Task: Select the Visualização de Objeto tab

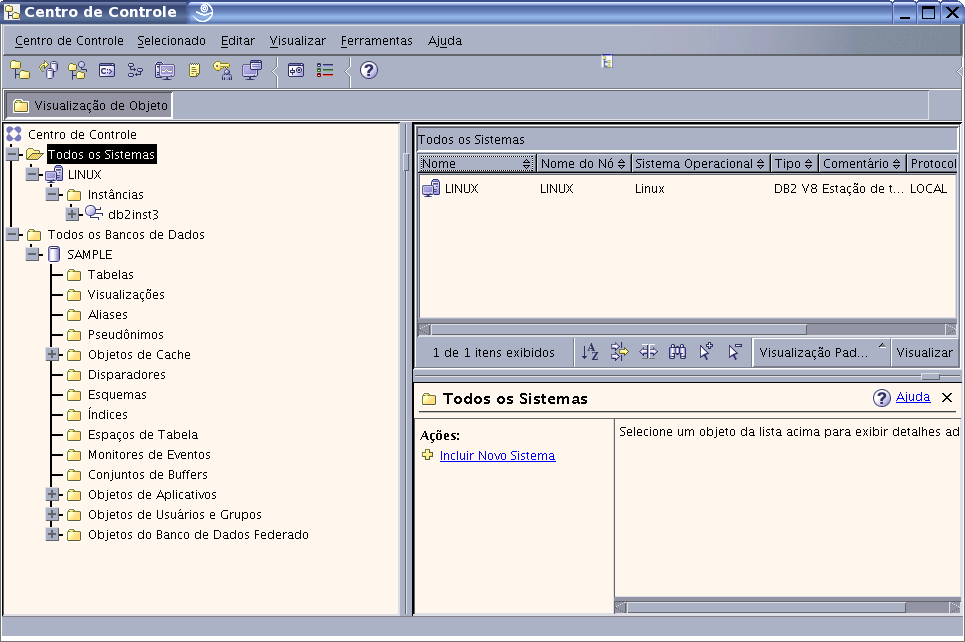Action: pyautogui.click(x=90, y=105)
